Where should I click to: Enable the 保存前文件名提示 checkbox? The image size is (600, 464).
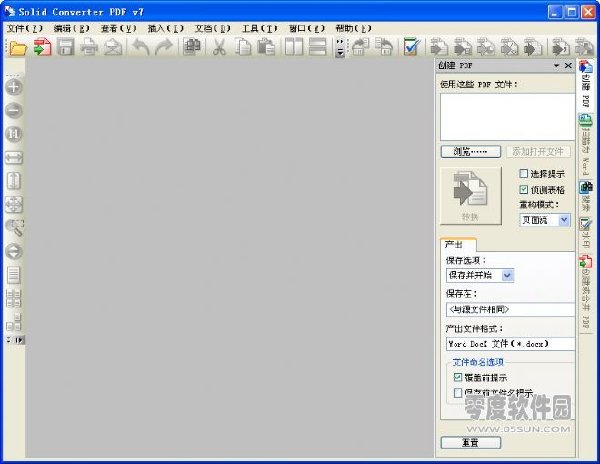[x=458, y=392]
